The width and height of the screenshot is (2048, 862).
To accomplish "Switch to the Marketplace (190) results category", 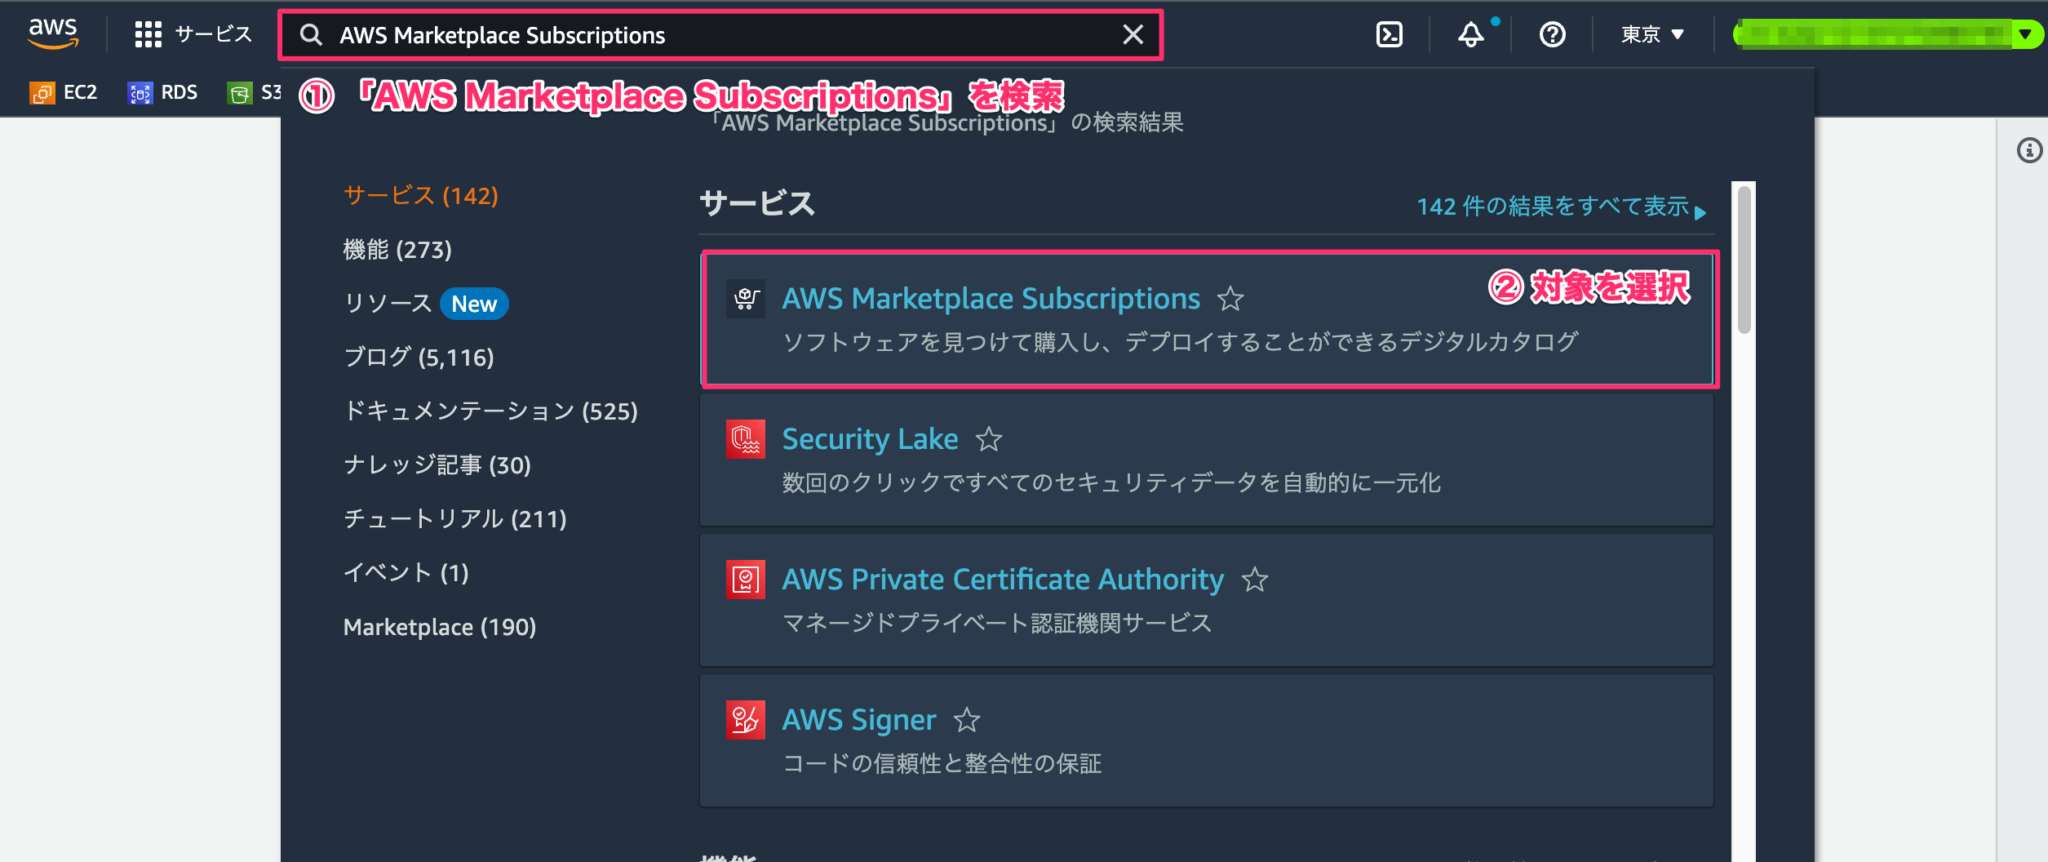I will click(438, 626).
